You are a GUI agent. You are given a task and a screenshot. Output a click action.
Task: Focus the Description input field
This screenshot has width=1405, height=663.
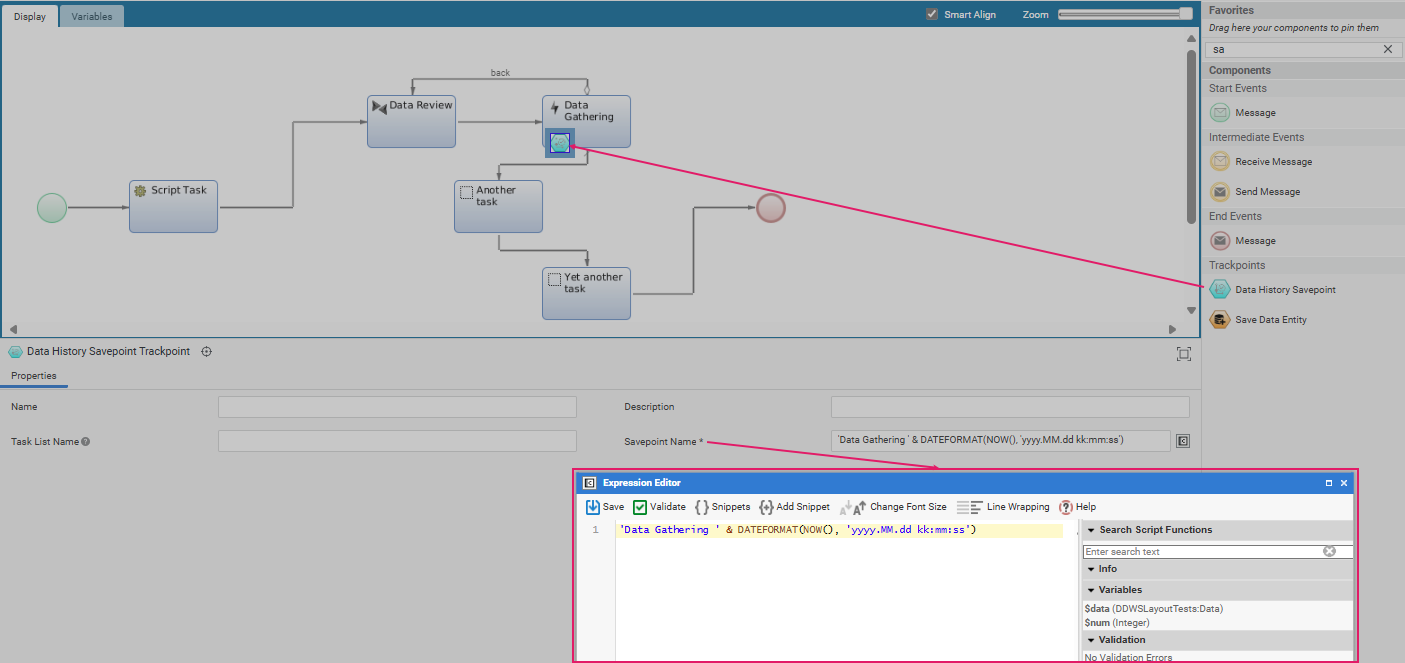pos(1010,407)
